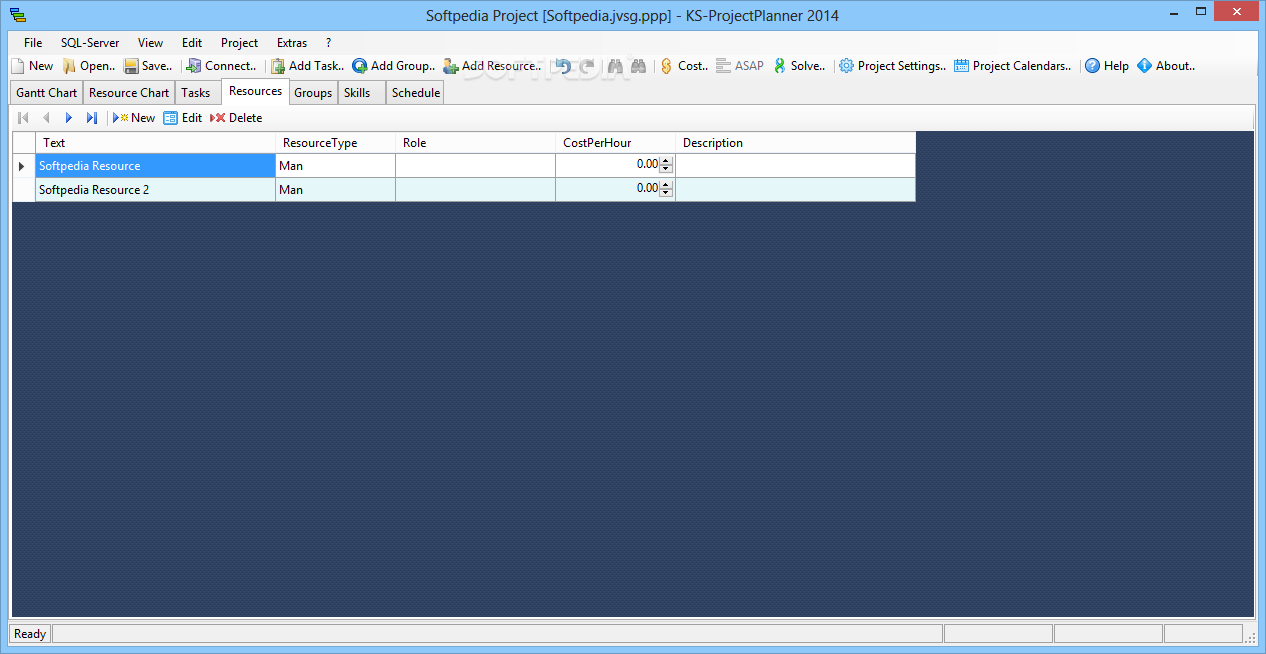Switch to the Schedule tab
This screenshot has height=654, width=1266.
416,93
